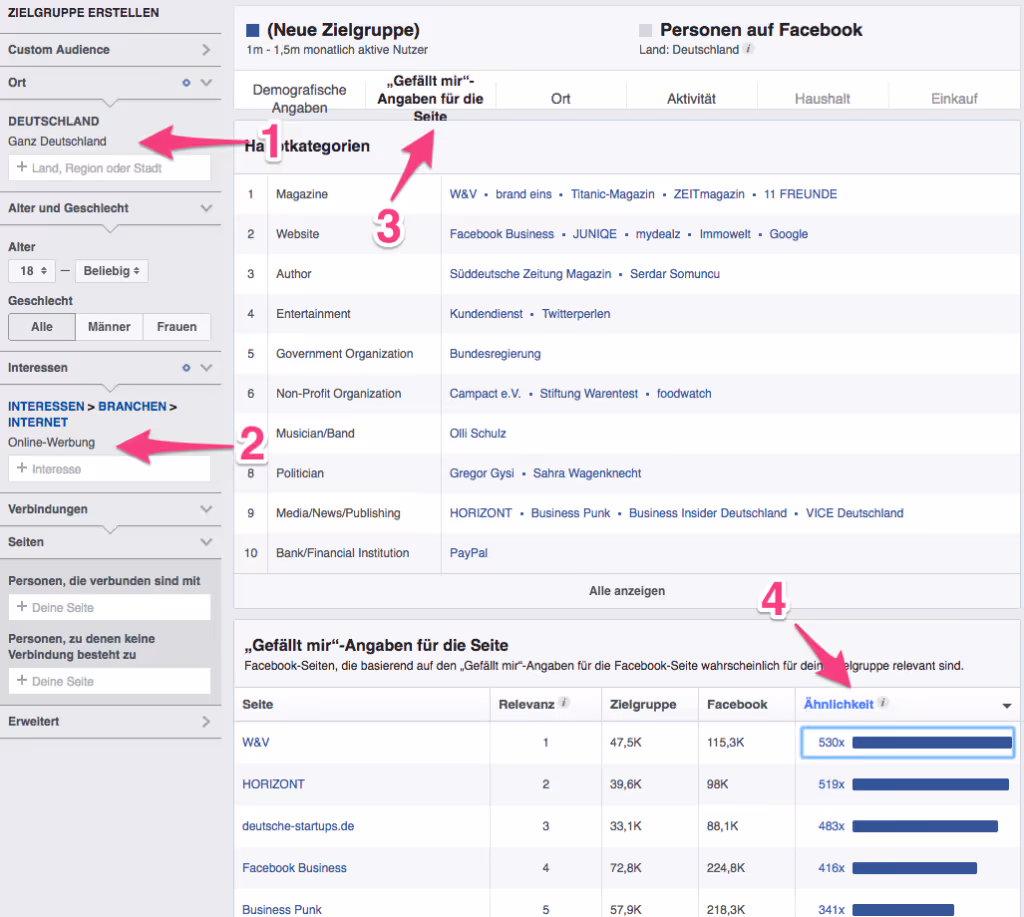Open the minimum age dropdown showing 18
This screenshot has width=1024, height=917.
click(x=32, y=270)
